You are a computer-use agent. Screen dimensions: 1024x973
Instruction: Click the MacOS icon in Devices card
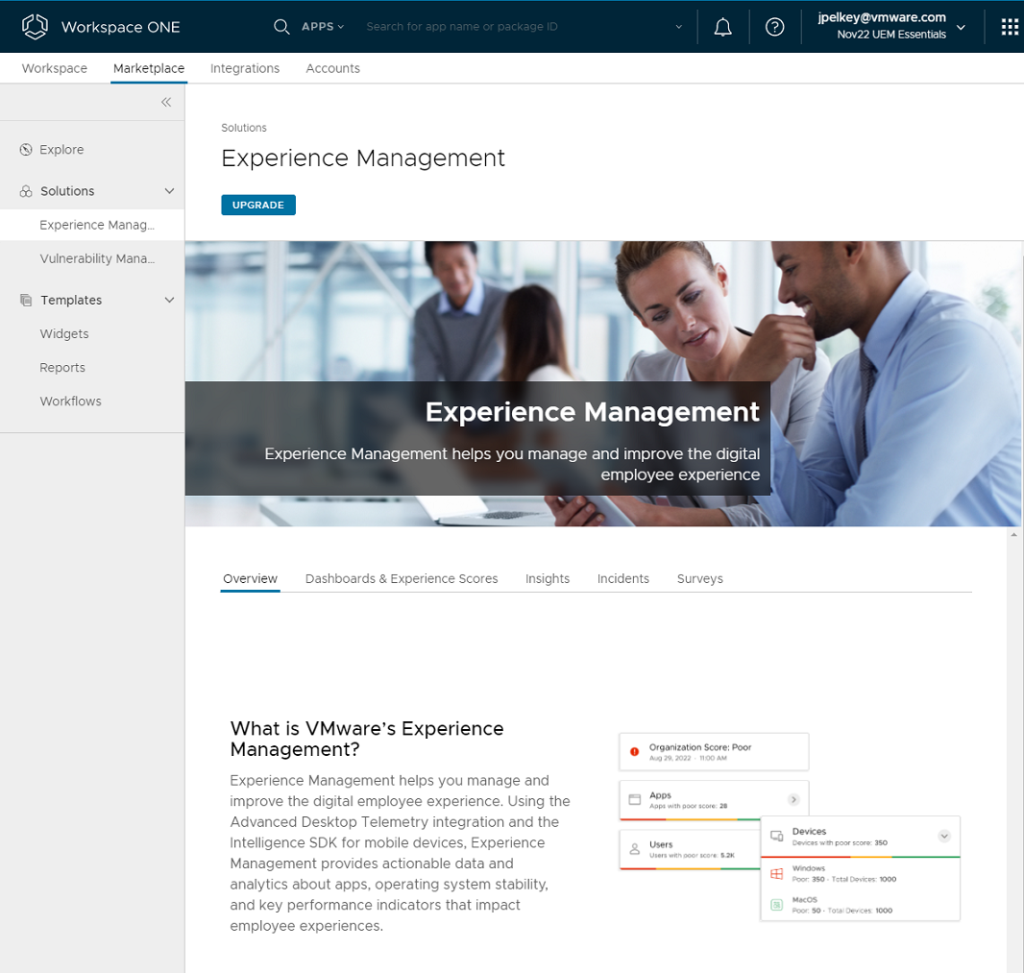[x=776, y=904]
